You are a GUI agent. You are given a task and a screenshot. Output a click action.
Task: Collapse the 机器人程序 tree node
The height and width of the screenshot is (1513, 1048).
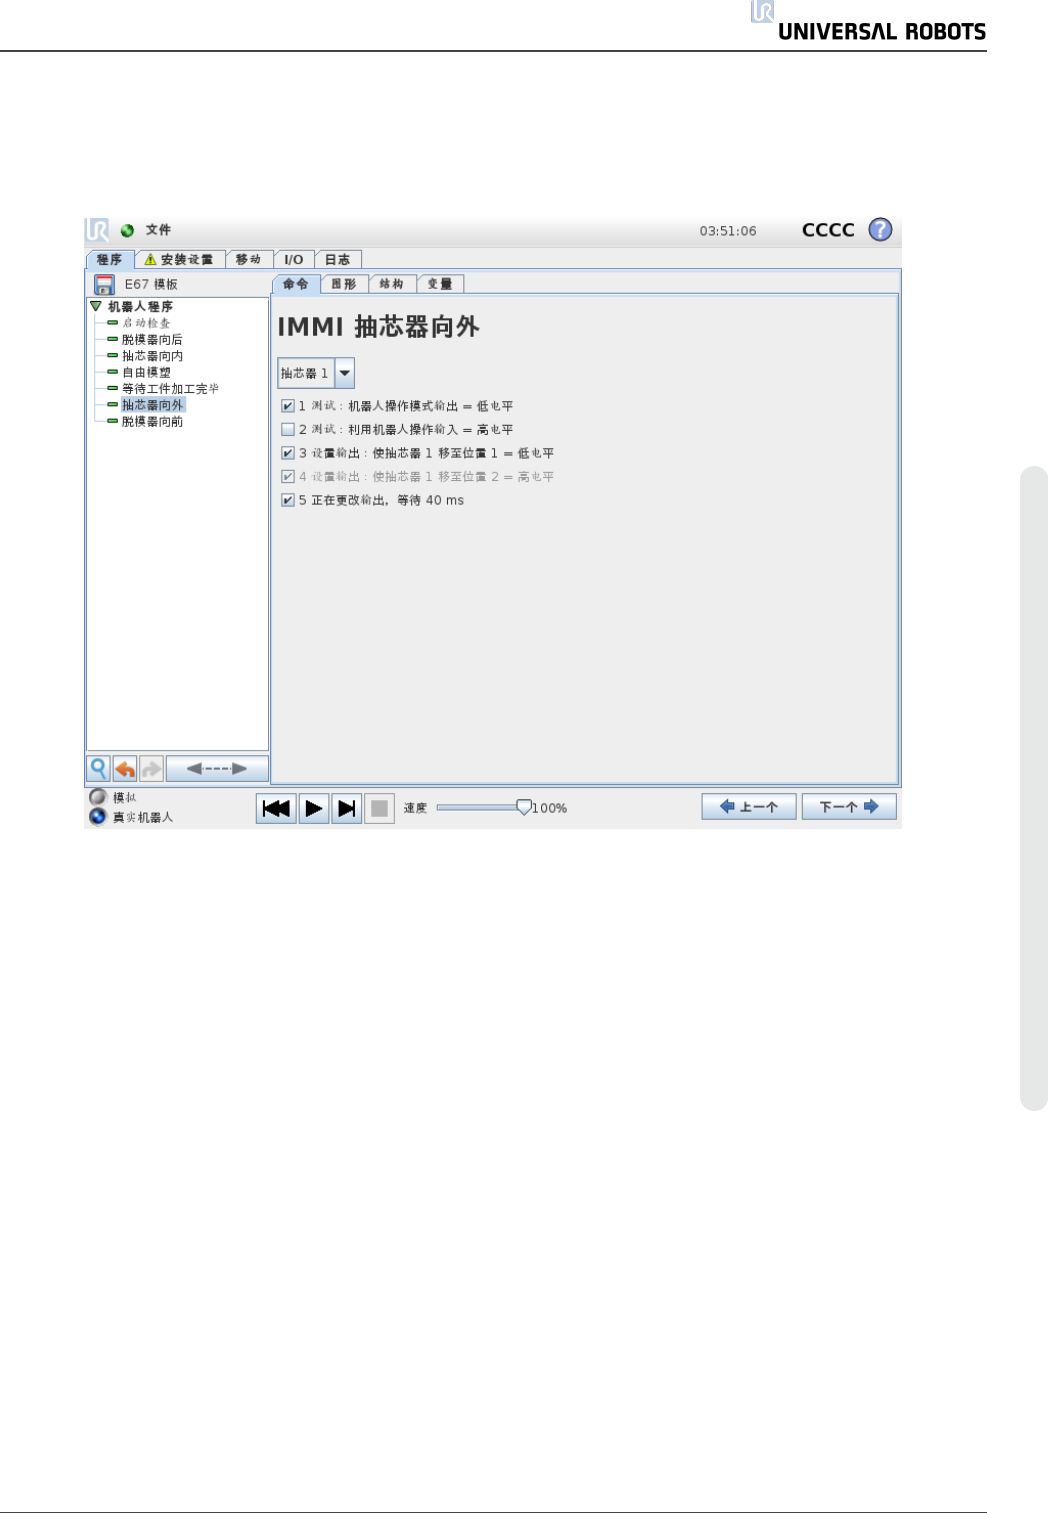pos(96,306)
